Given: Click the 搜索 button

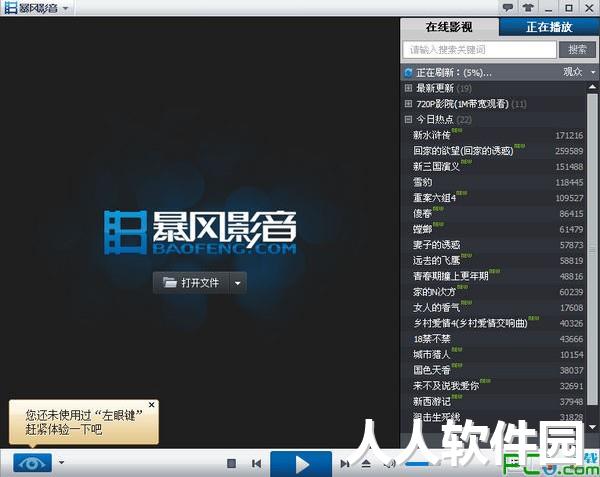Looking at the screenshot, I should [x=577, y=50].
